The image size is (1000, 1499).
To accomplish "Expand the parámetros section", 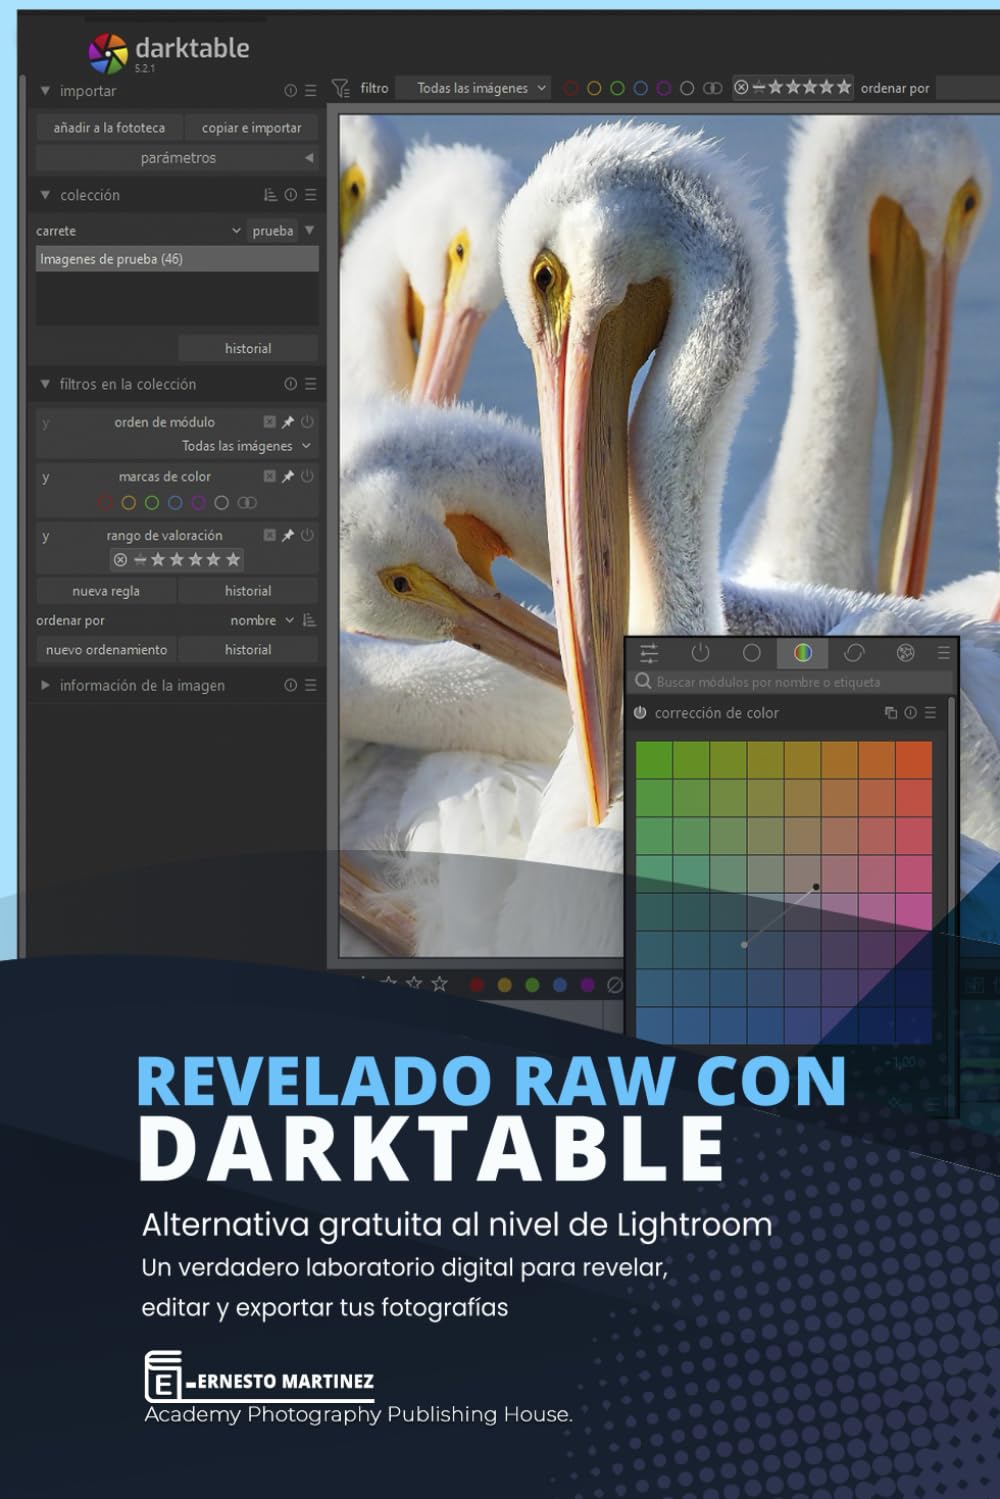I will pyautogui.click(x=178, y=158).
